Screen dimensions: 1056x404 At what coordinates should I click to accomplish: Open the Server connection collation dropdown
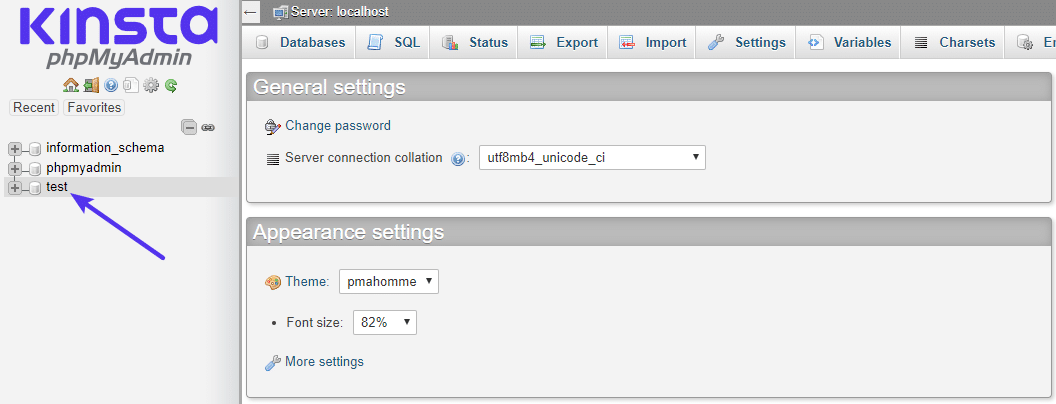click(592, 158)
